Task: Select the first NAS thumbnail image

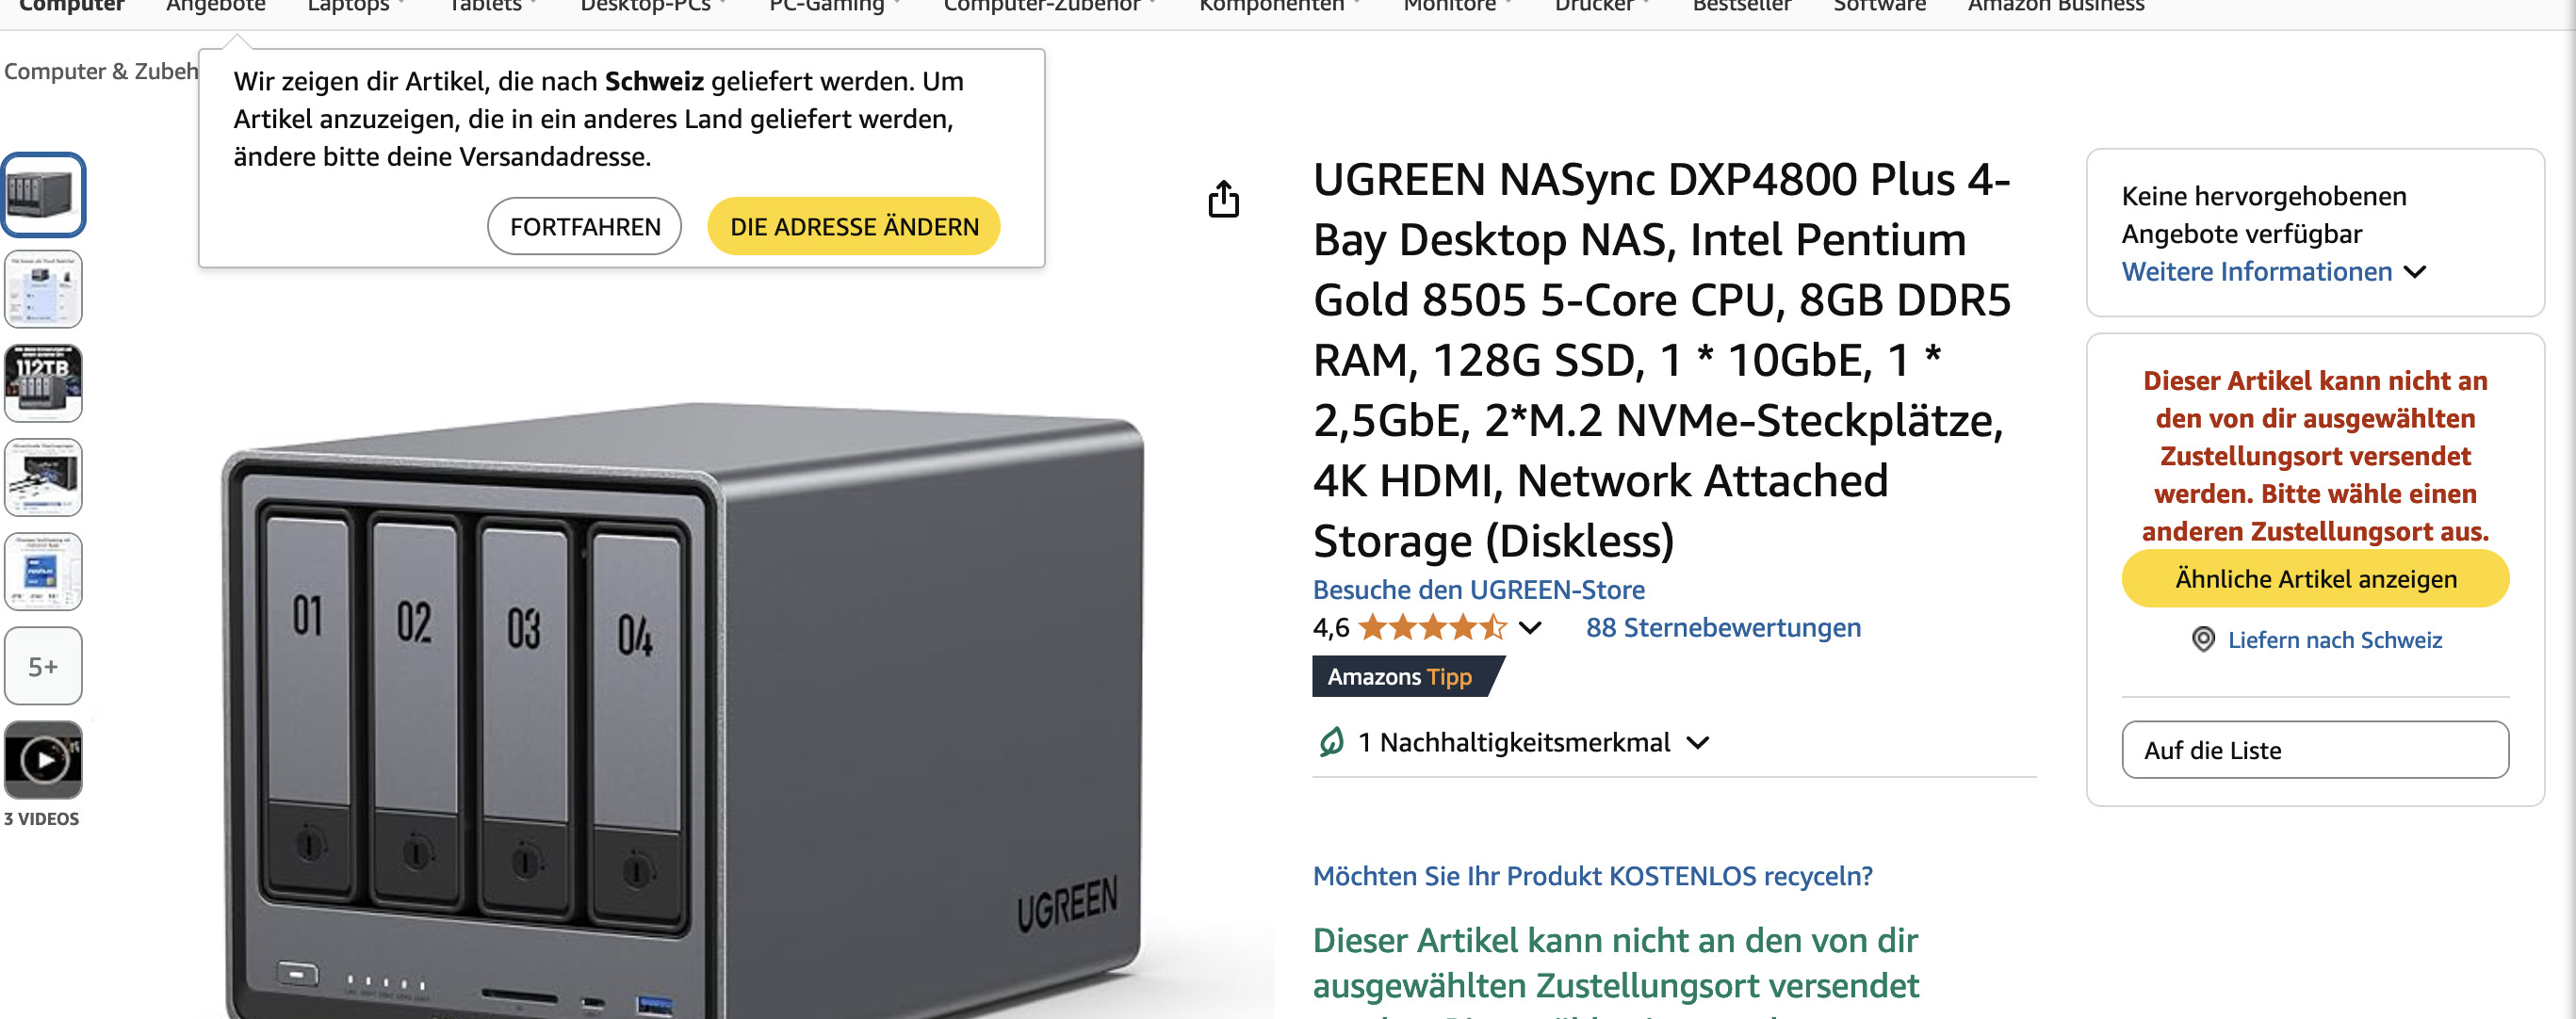Action: (43, 195)
